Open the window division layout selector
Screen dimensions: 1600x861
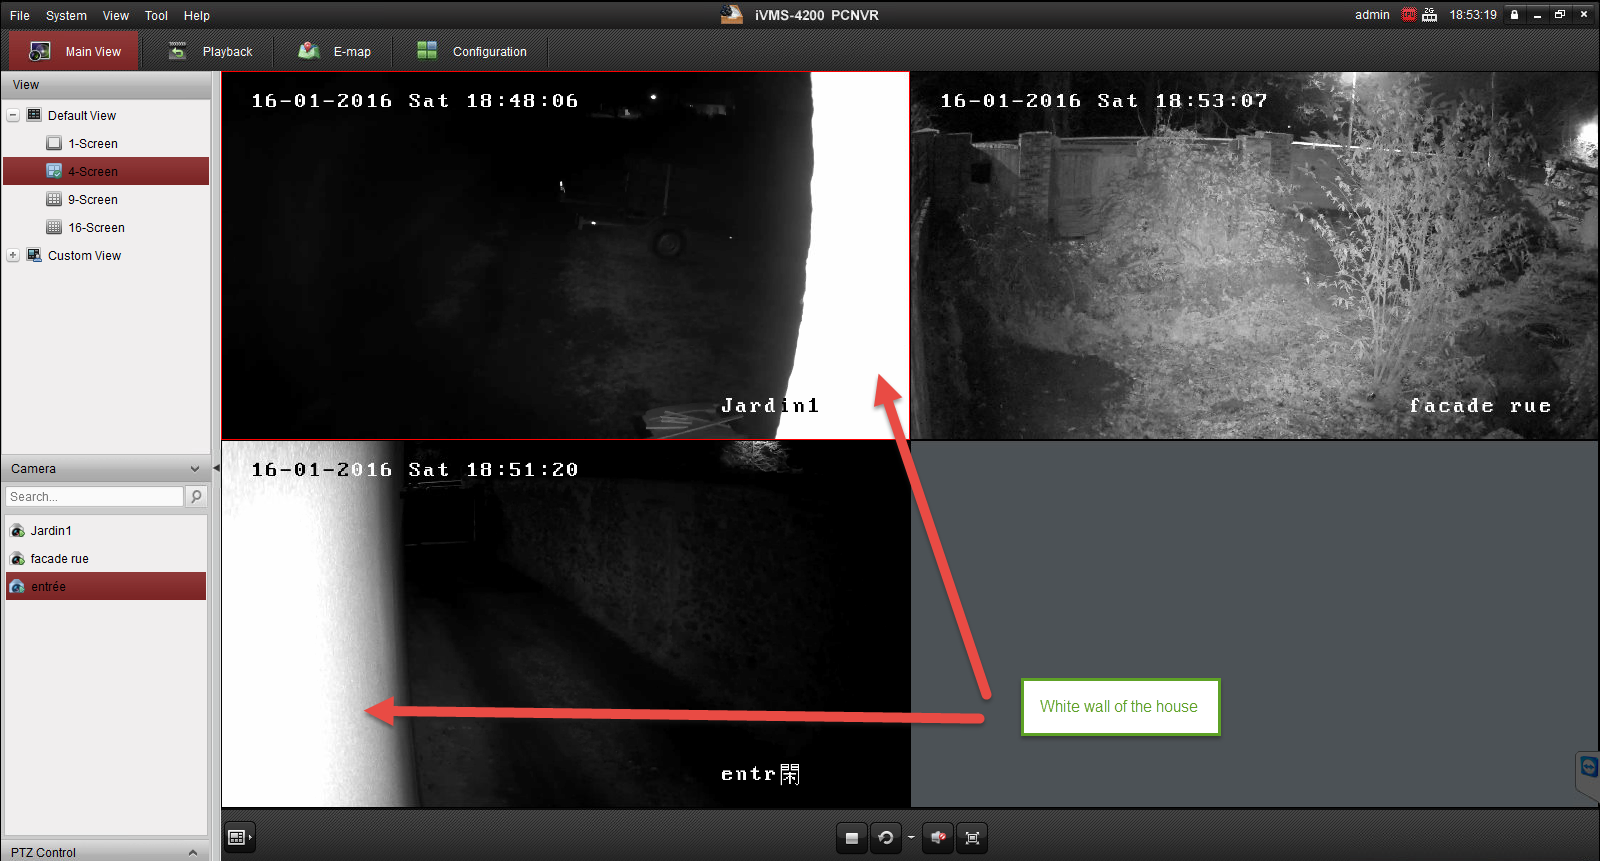point(239,837)
